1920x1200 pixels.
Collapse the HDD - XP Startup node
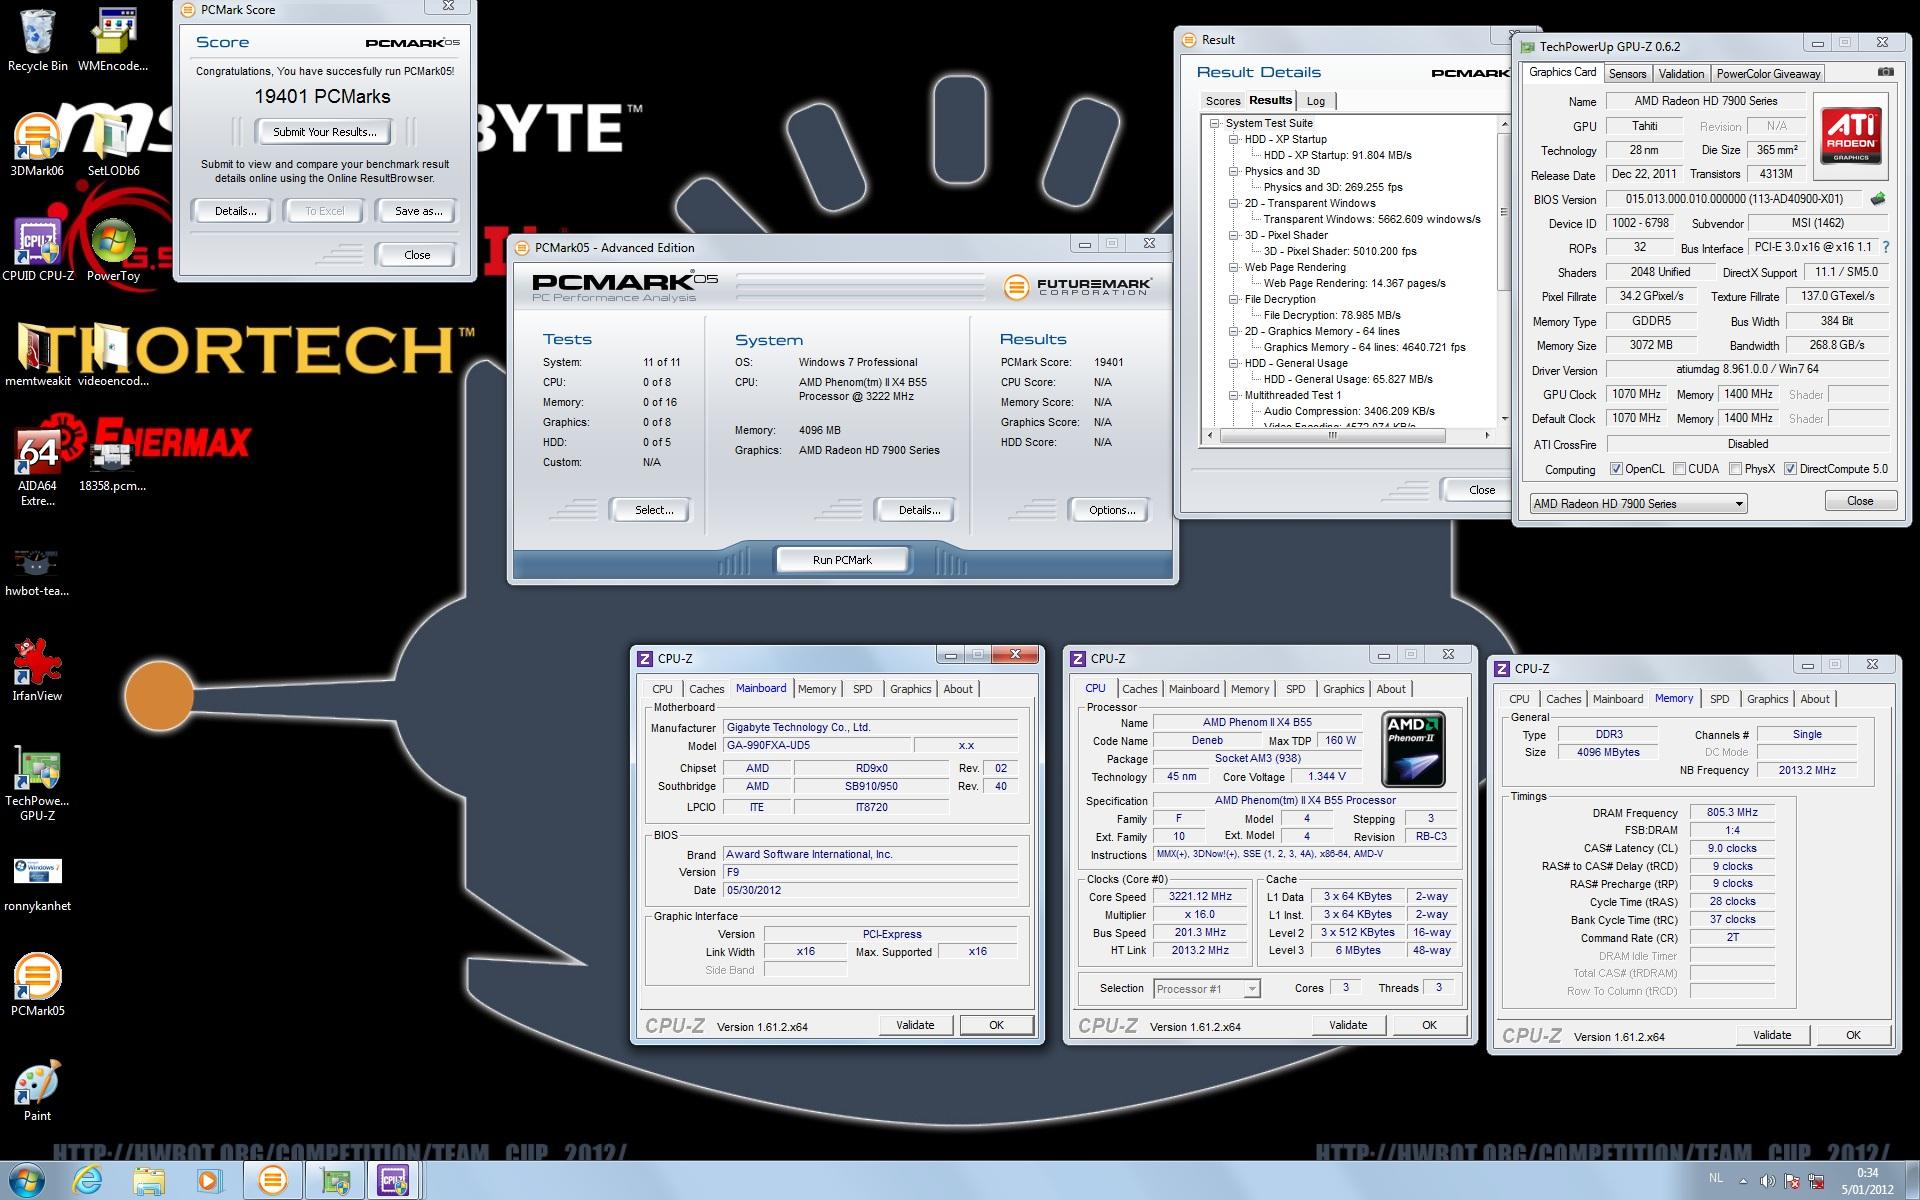click(1234, 140)
